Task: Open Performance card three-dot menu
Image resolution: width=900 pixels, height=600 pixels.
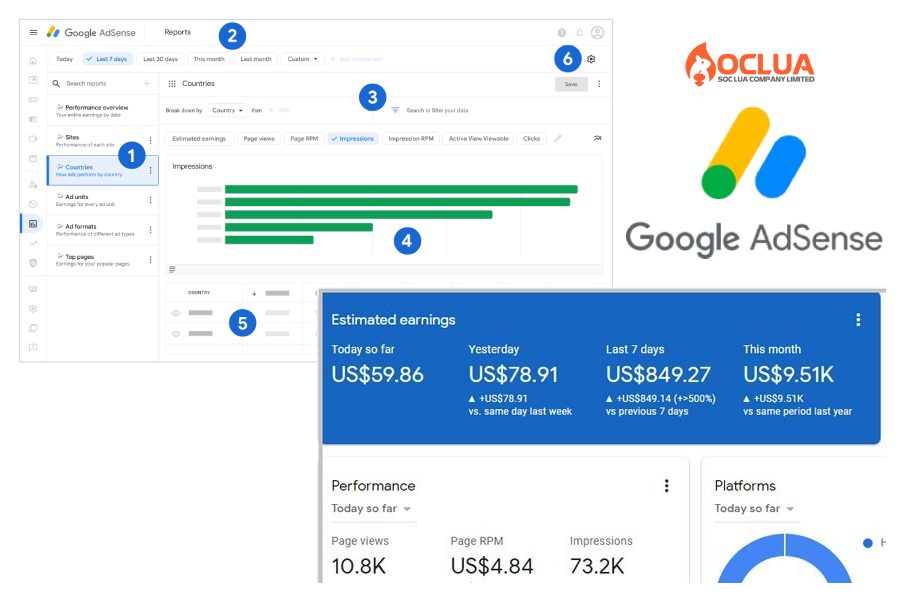Action: coord(666,486)
